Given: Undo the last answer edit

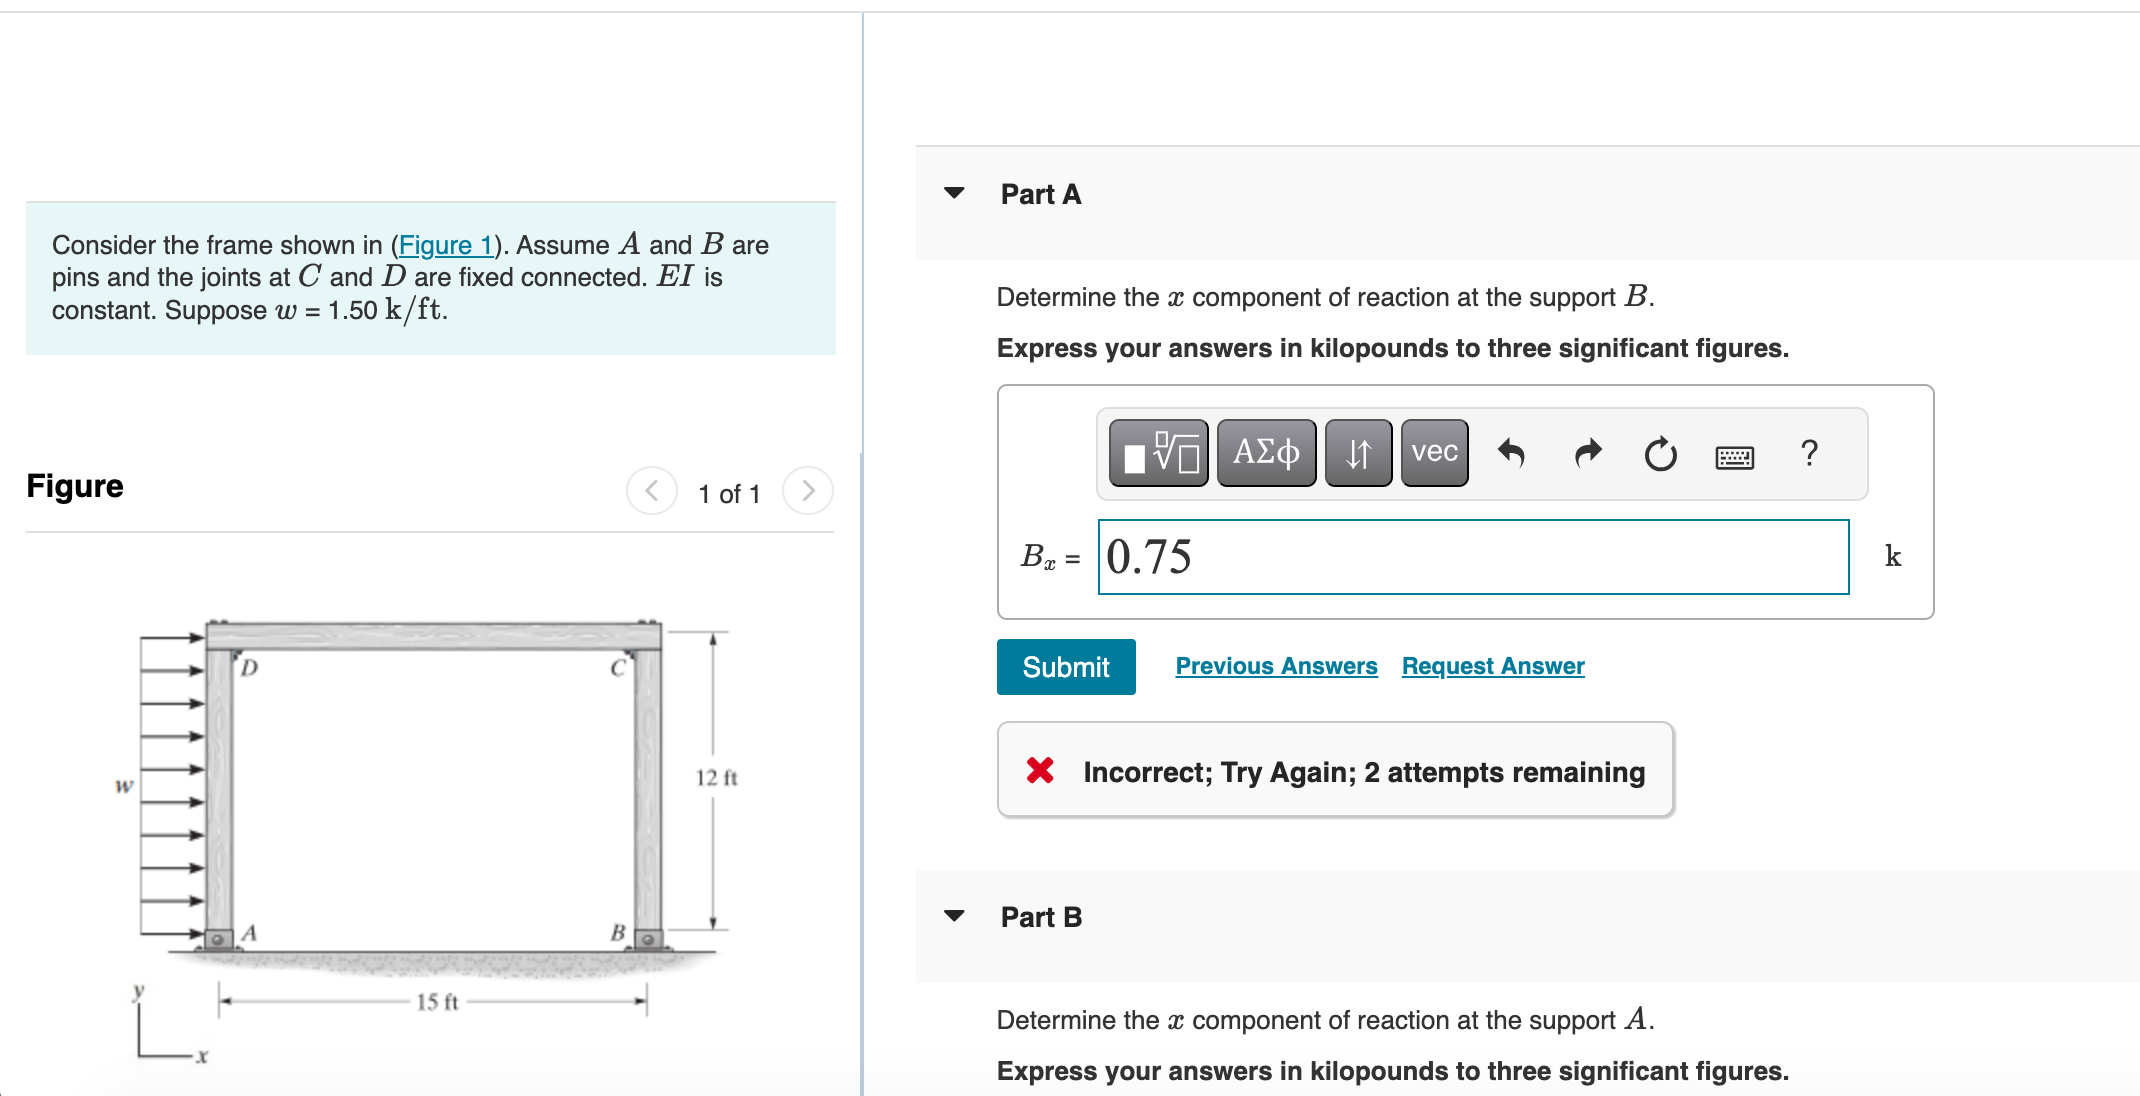Looking at the screenshot, I should pyautogui.click(x=1510, y=455).
